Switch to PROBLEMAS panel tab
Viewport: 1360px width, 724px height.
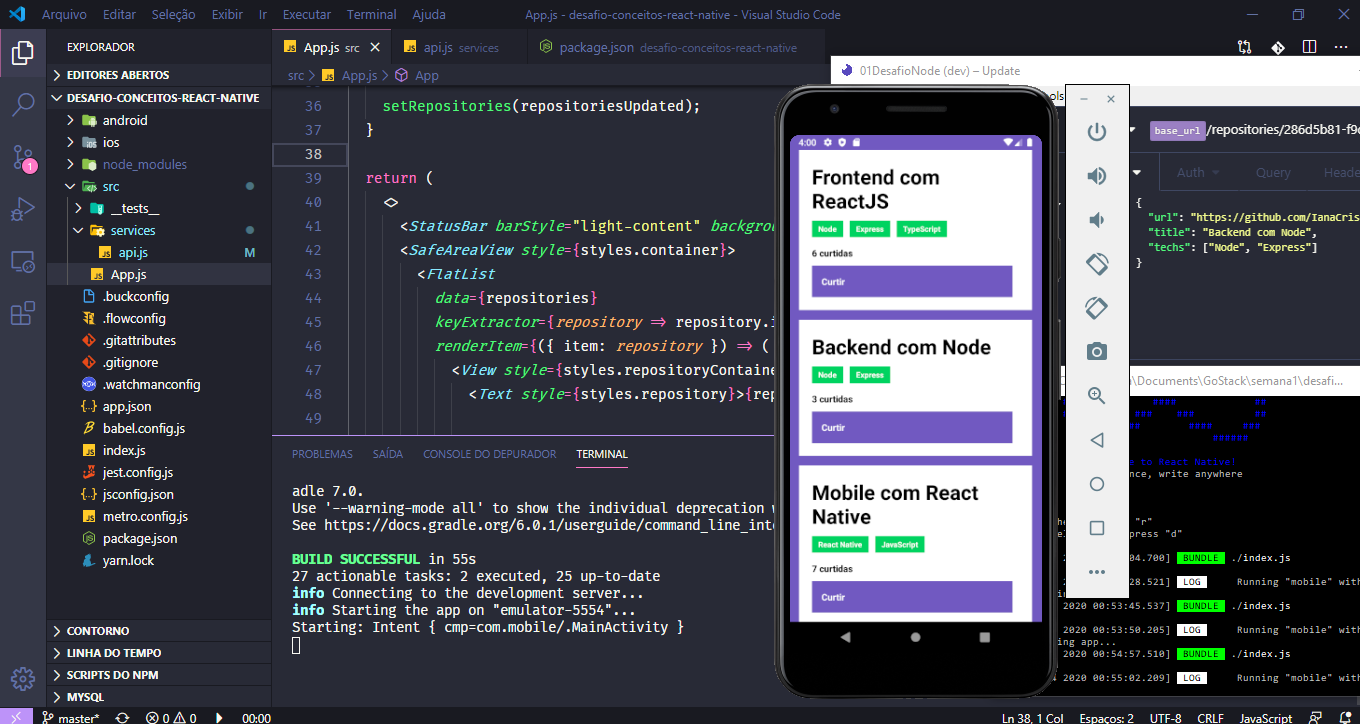pos(322,454)
